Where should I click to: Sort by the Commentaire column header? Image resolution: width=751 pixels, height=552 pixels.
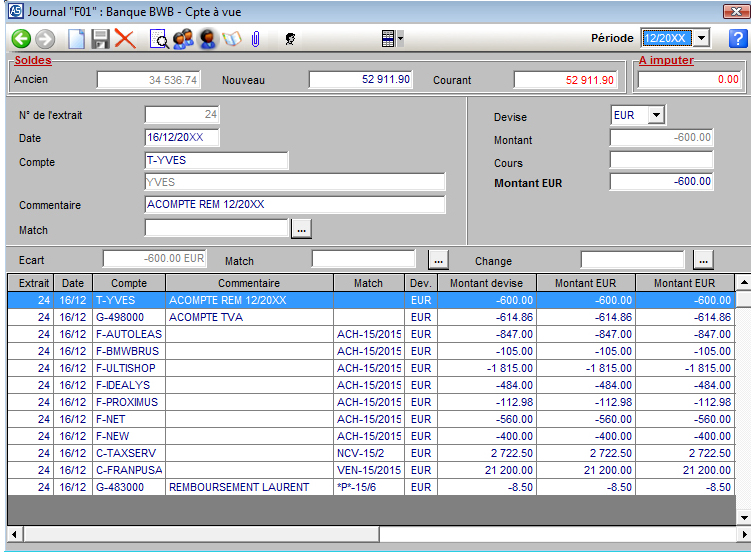[x=249, y=283]
